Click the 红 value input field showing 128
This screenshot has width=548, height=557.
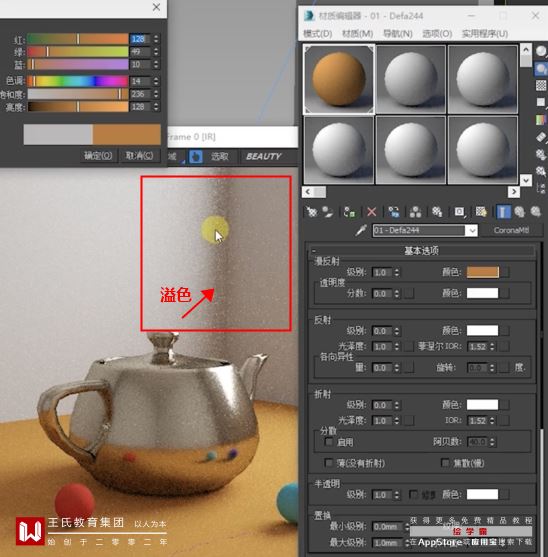140,39
